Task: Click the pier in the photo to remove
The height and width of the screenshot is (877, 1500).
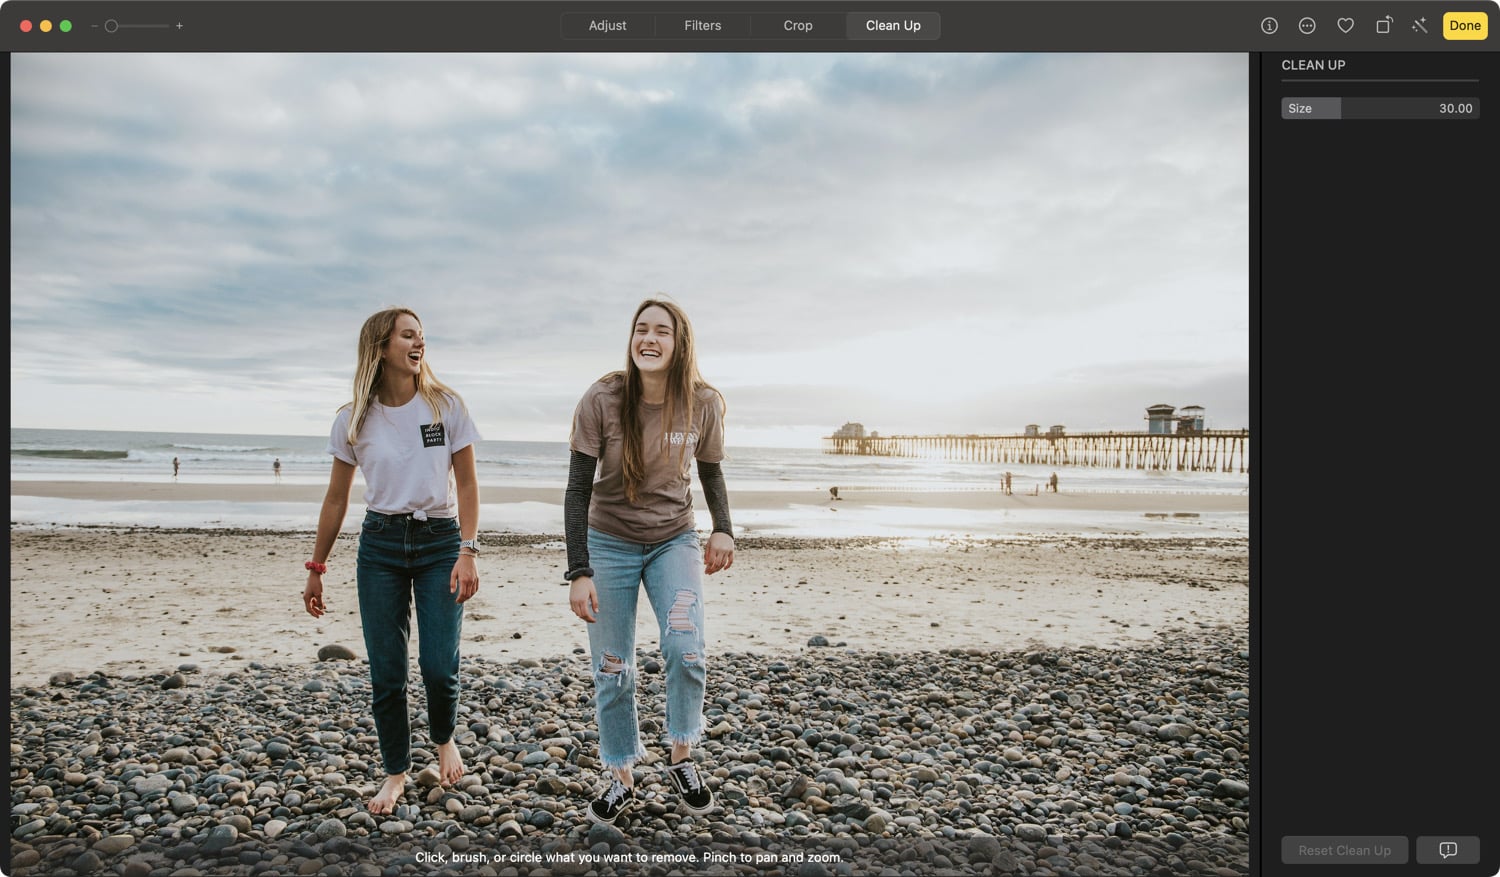Action: [x=1040, y=447]
